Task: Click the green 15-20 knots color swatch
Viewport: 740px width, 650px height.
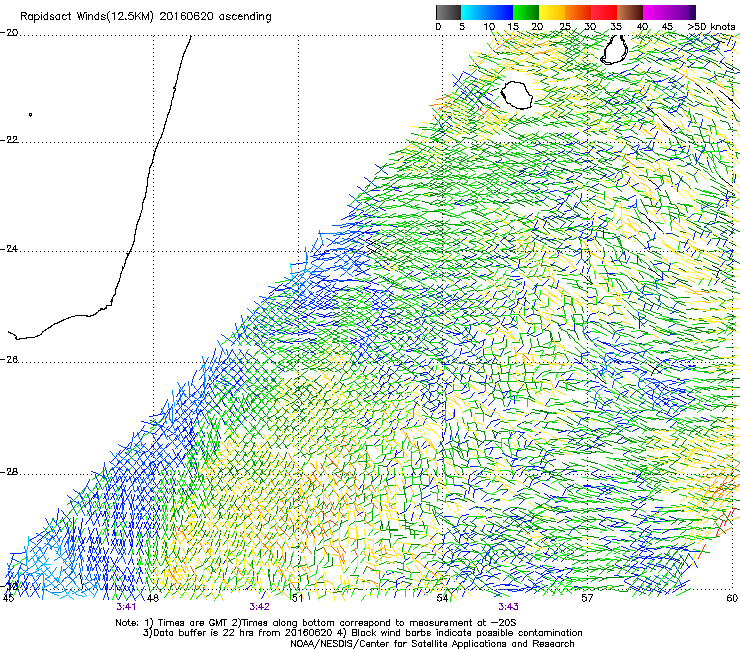Action: [x=526, y=12]
